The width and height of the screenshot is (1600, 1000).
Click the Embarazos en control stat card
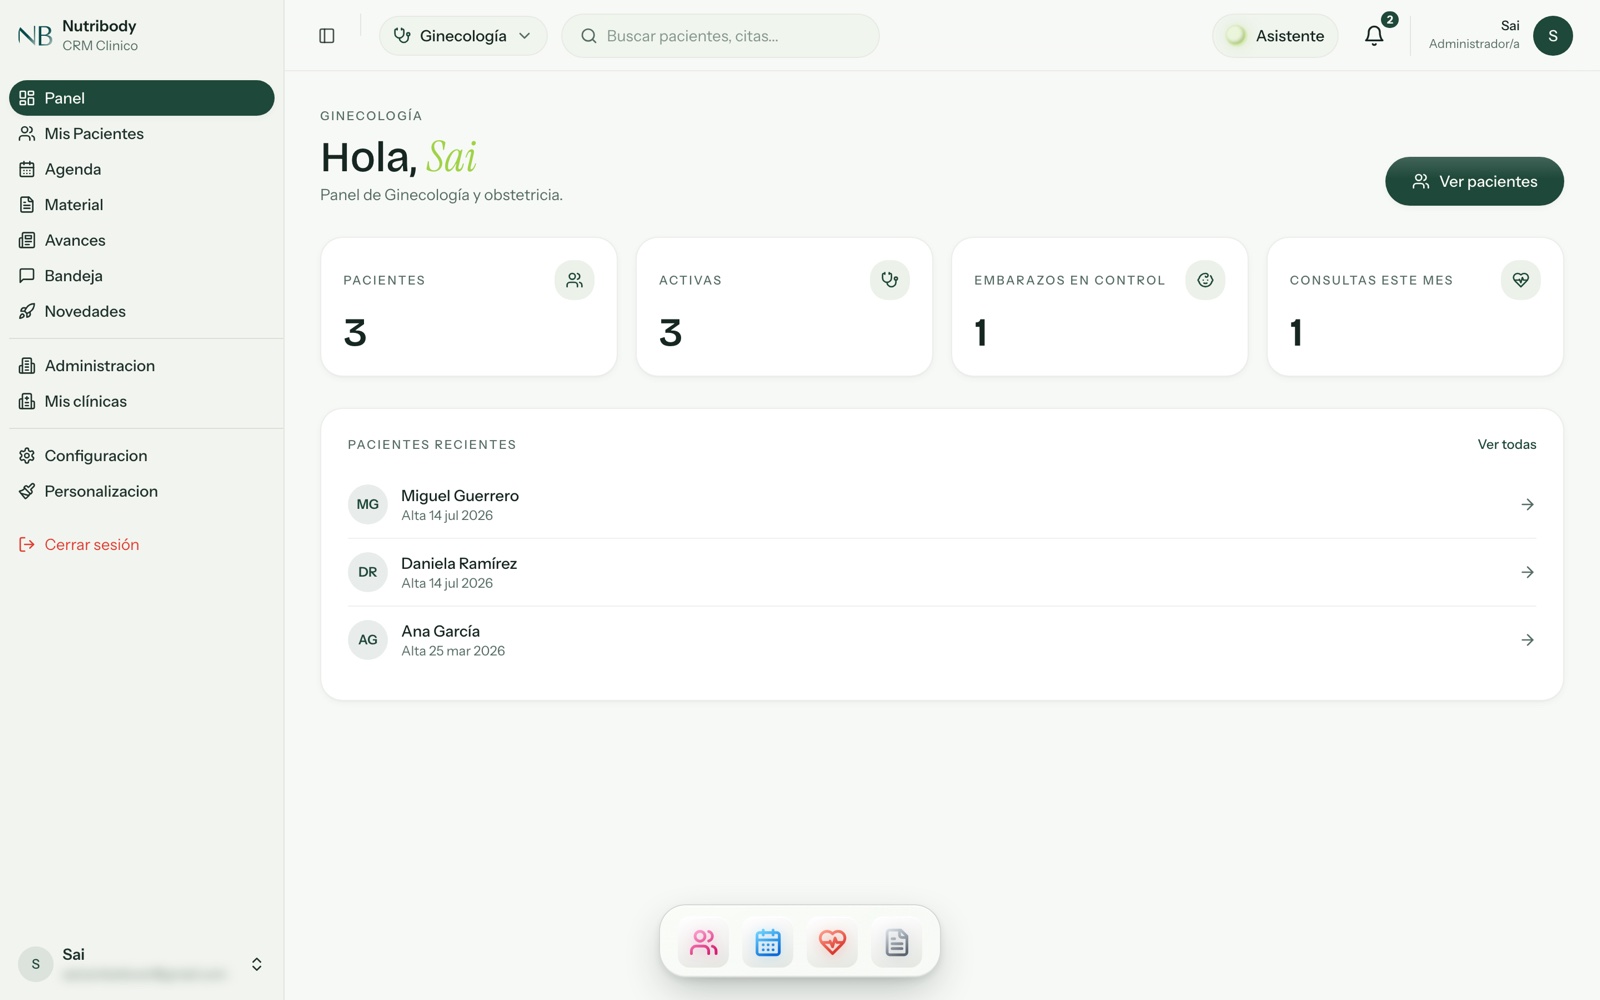coord(1099,307)
